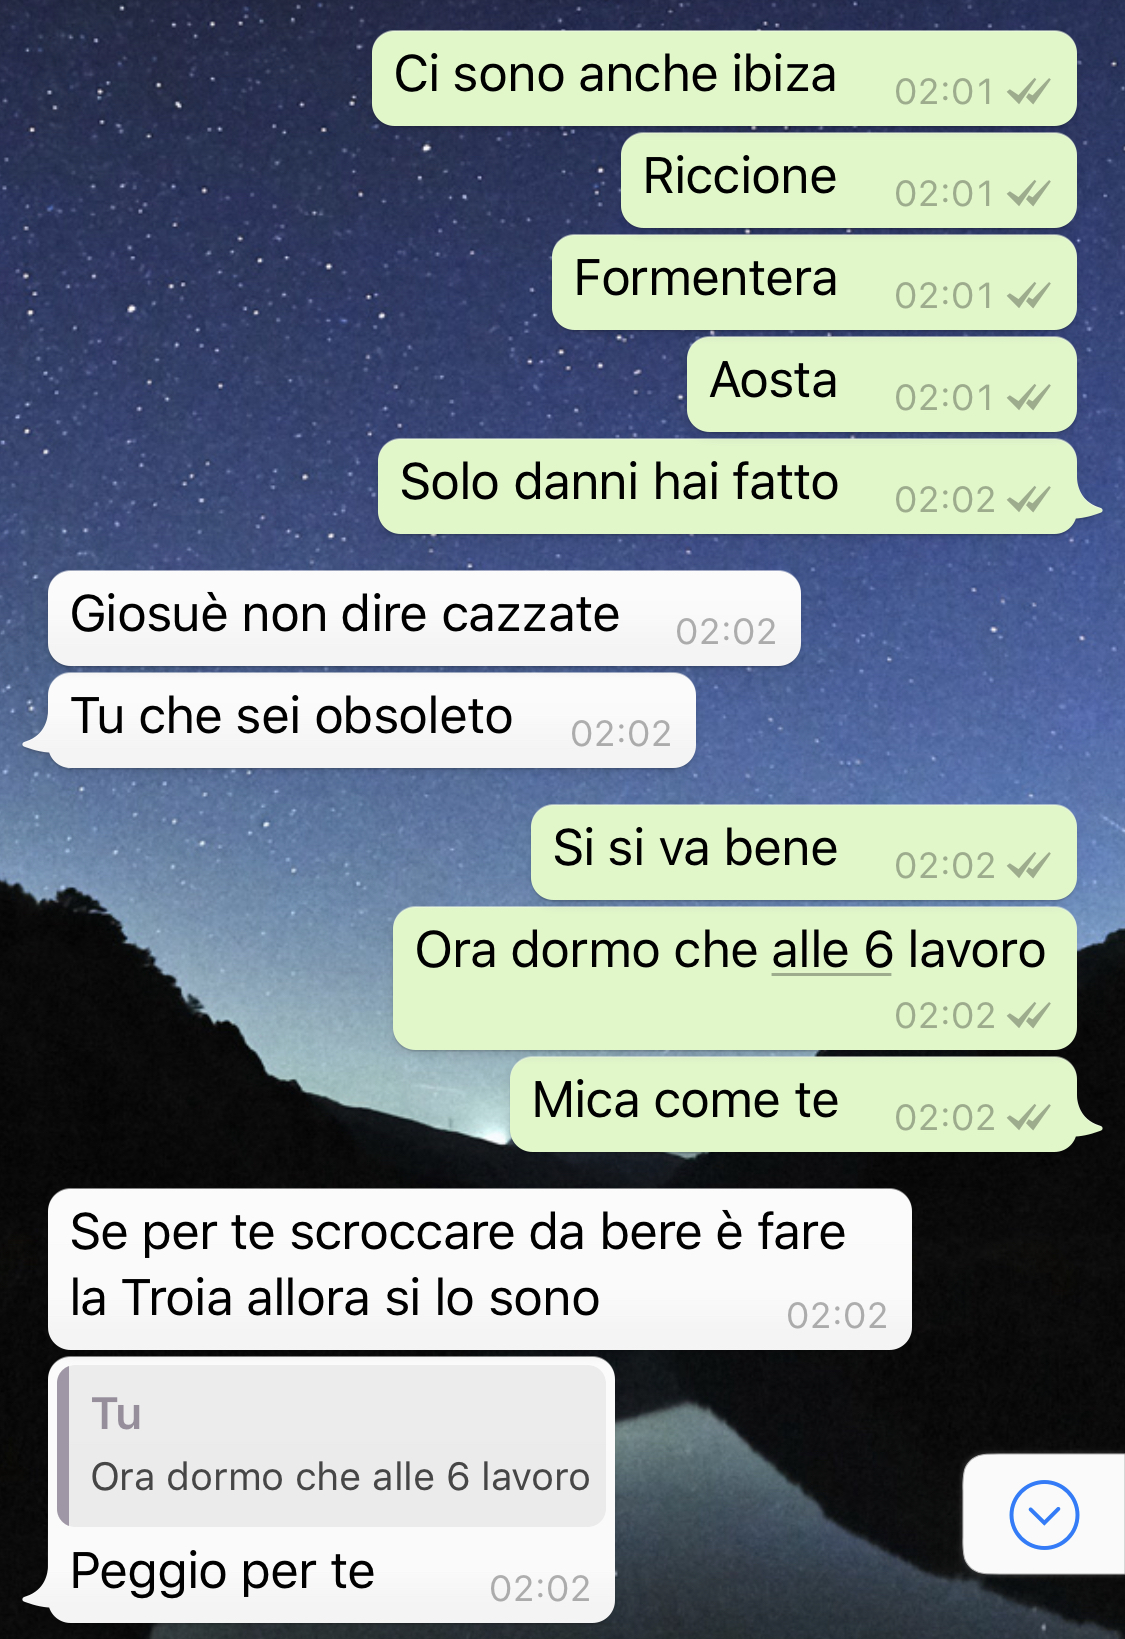Tap the 'Ci sono anche ibiza' message text

click(615, 74)
